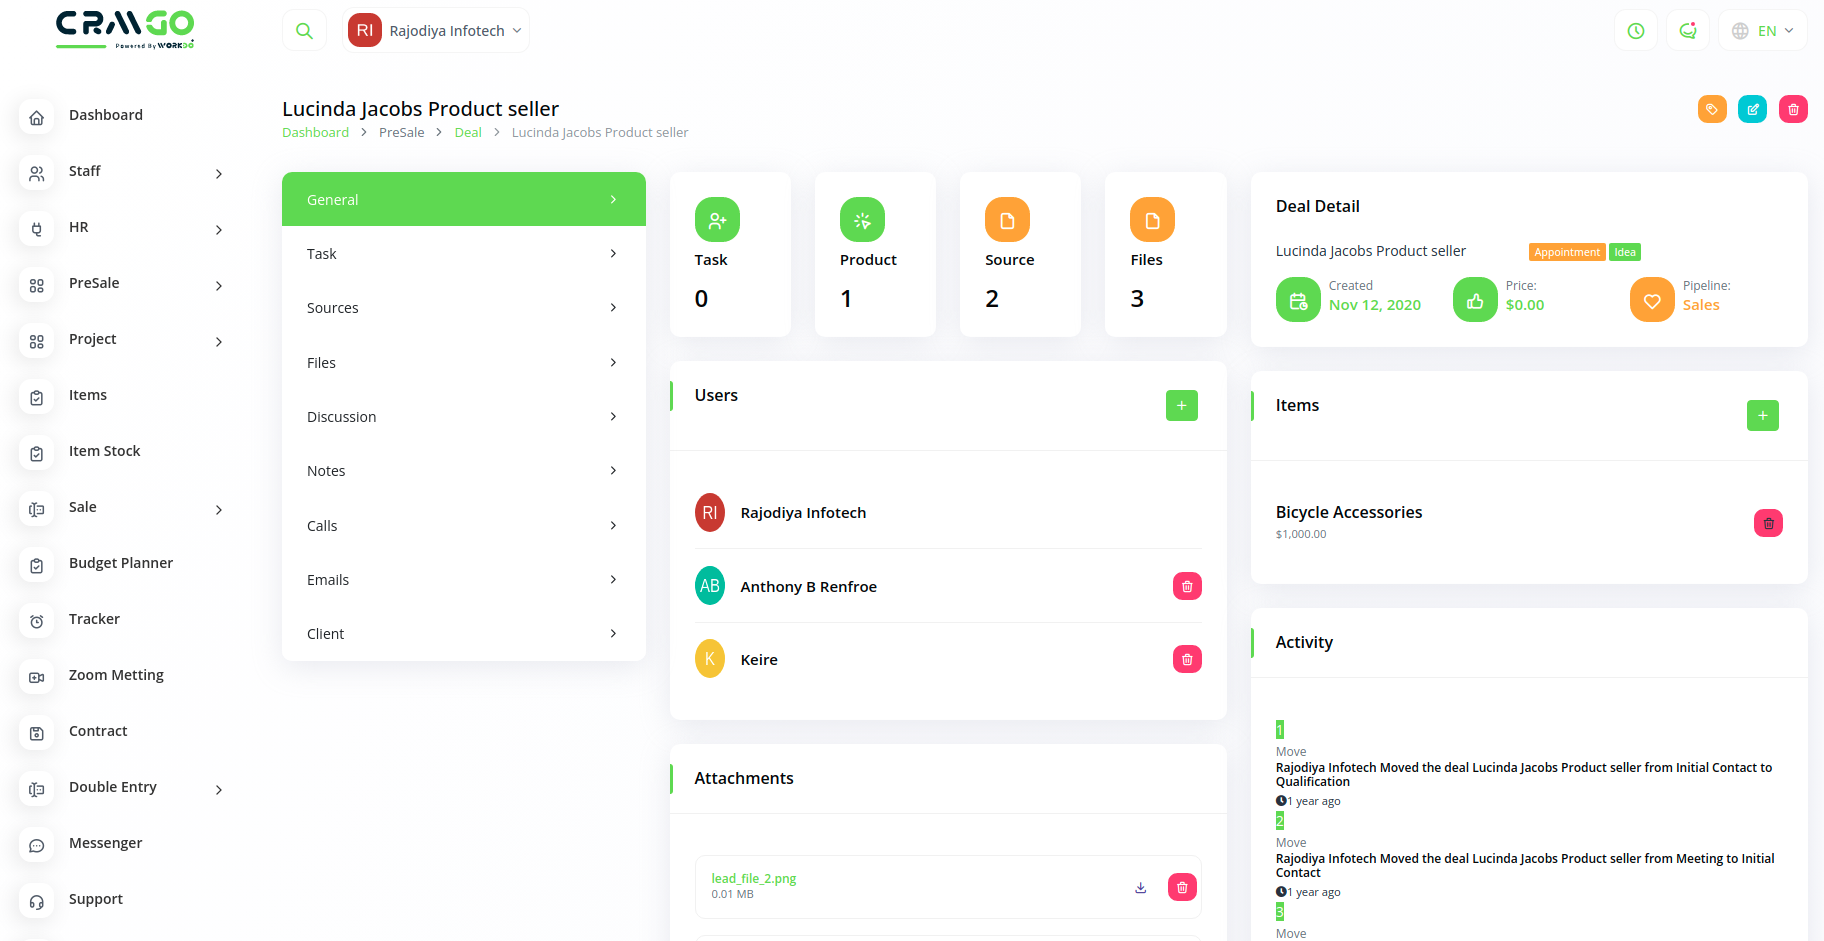Click the teal edit deal icon
Screen dimensions: 1824x941
[x=1753, y=109]
